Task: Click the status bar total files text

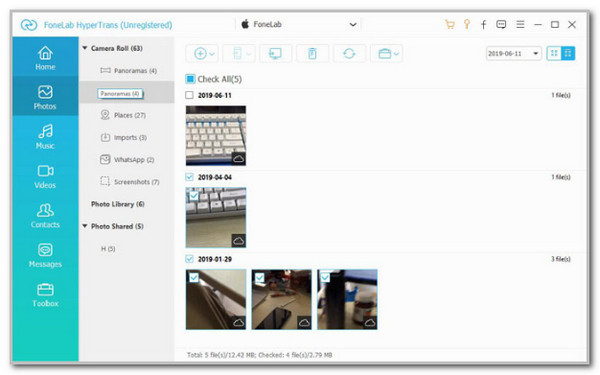Action: (x=259, y=355)
